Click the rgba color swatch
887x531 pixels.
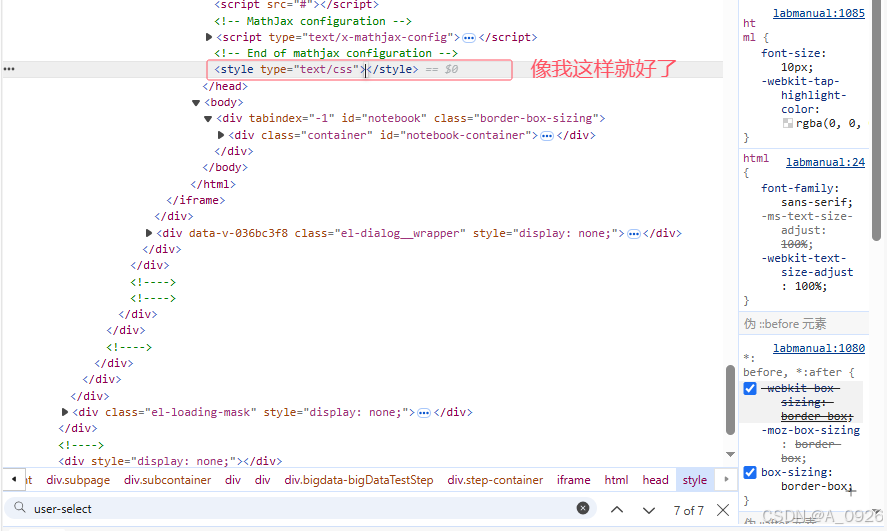[x=787, y=123]
